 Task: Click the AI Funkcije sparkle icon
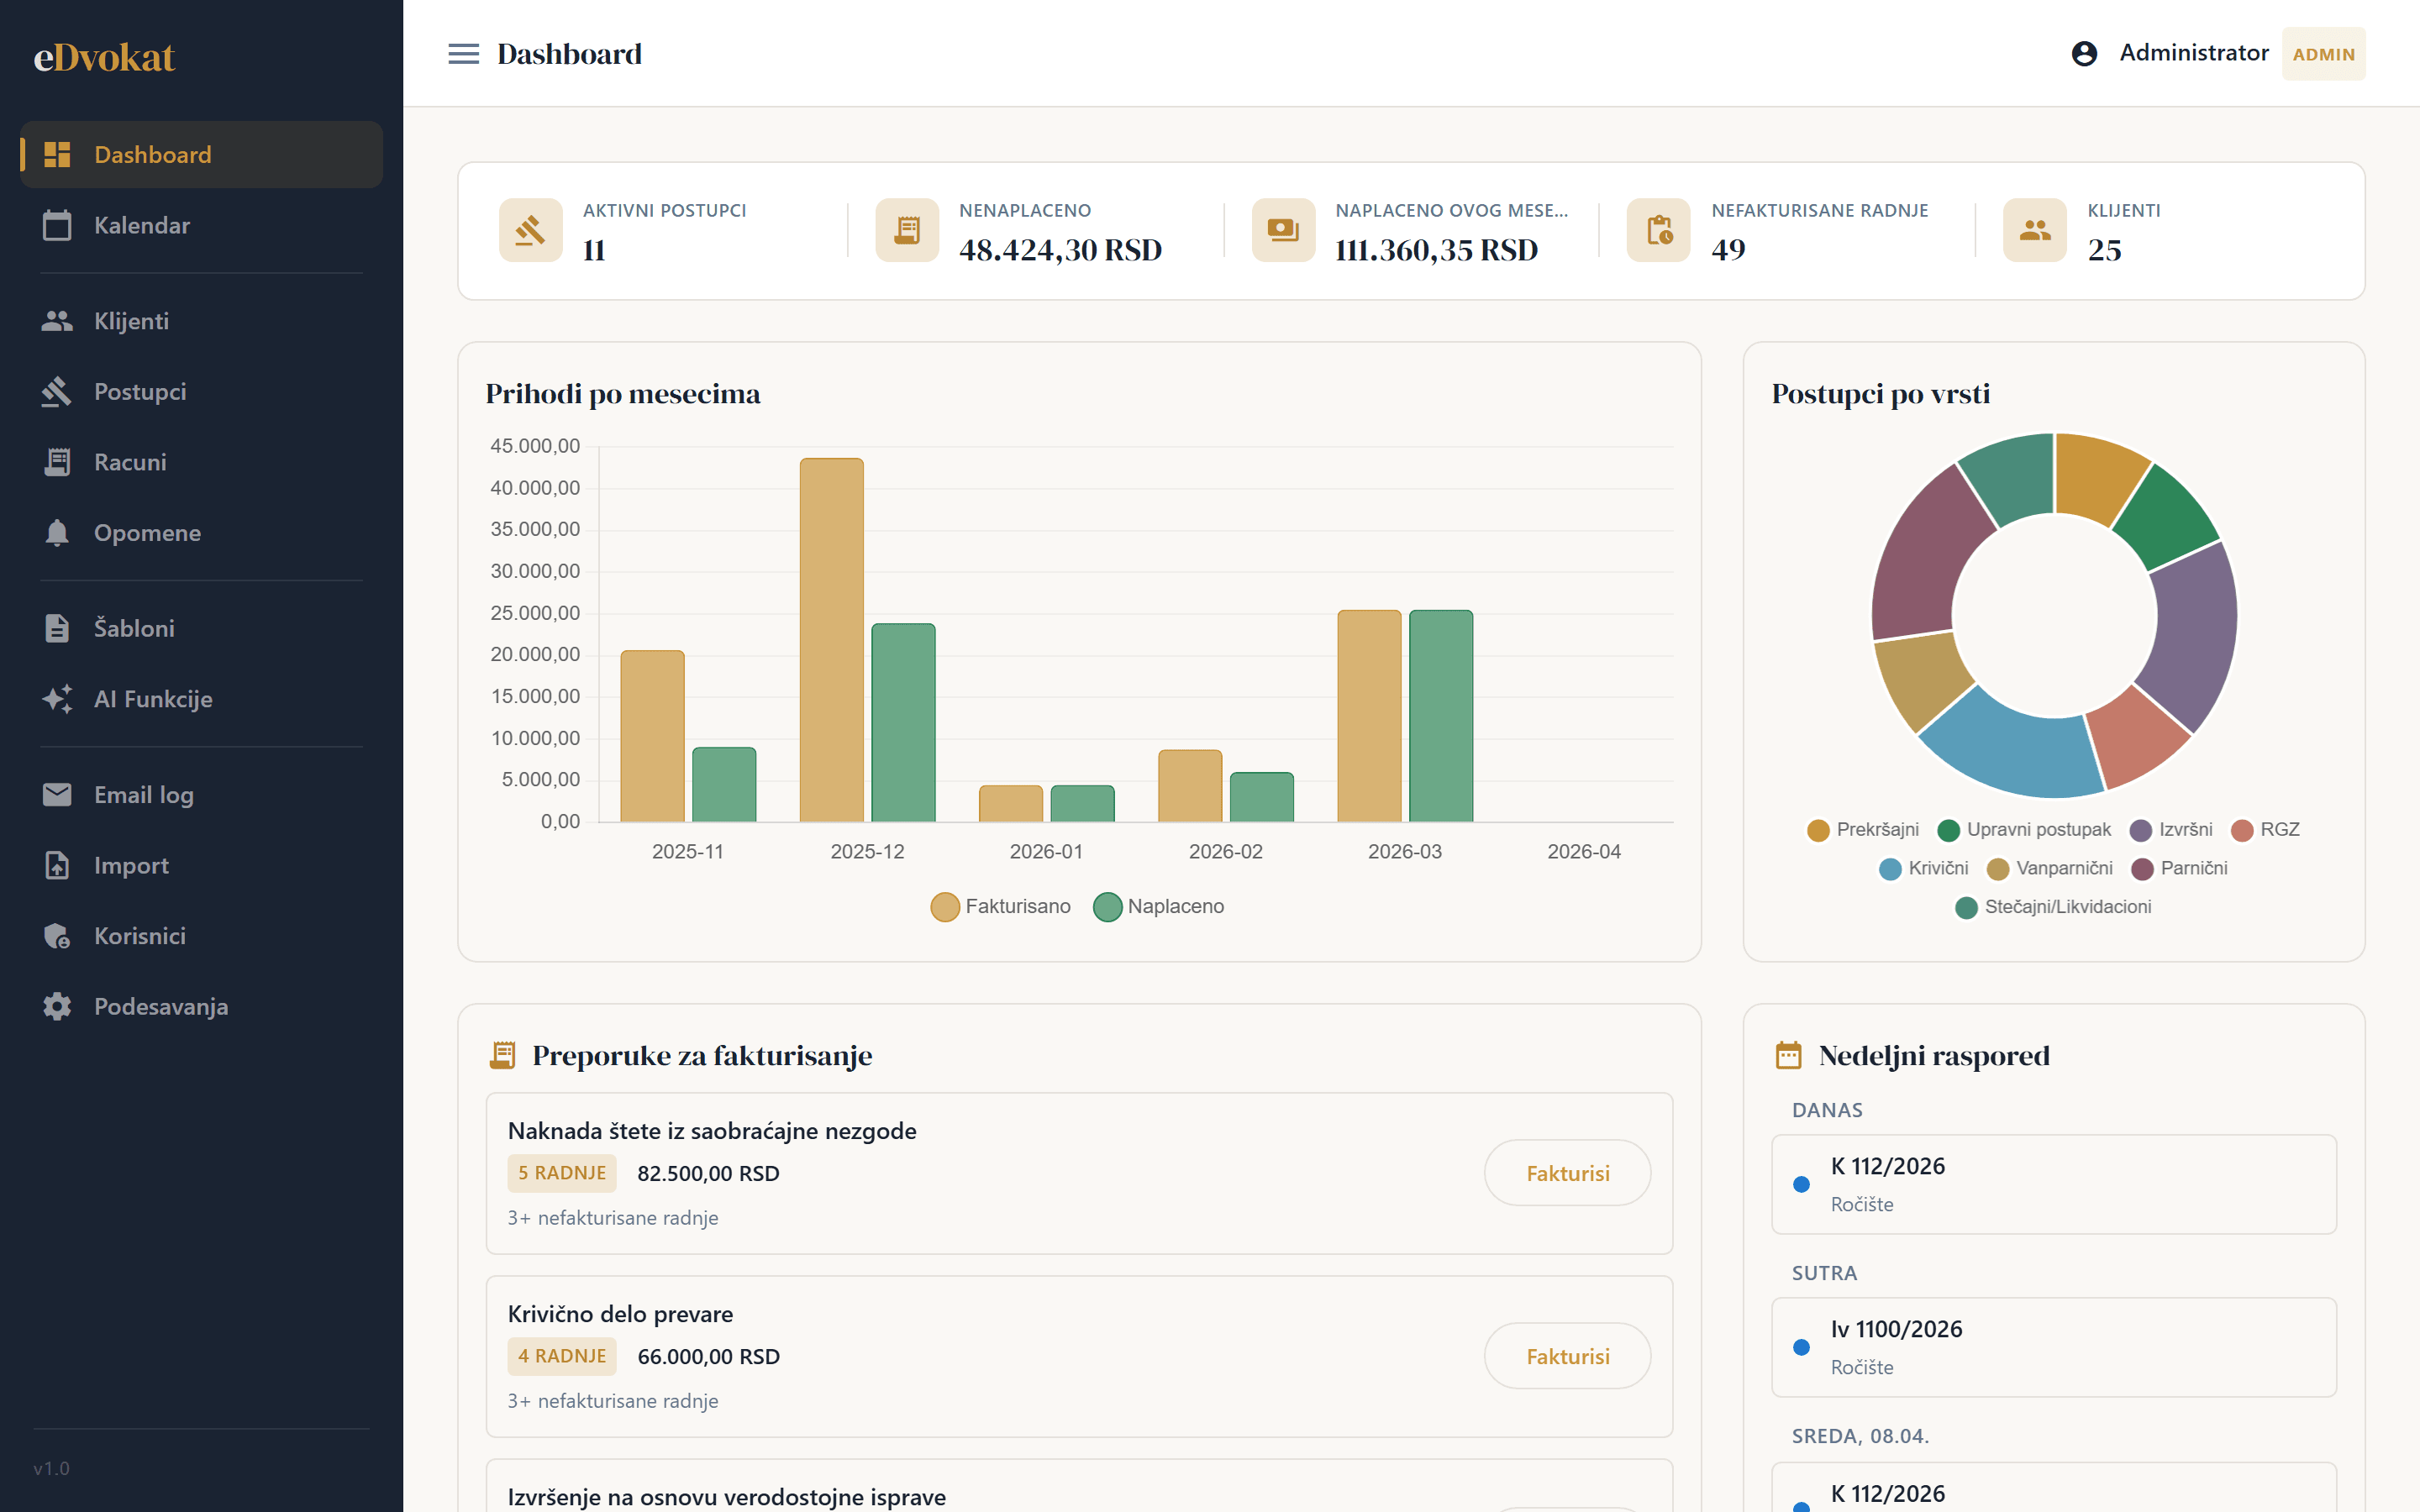57,698
